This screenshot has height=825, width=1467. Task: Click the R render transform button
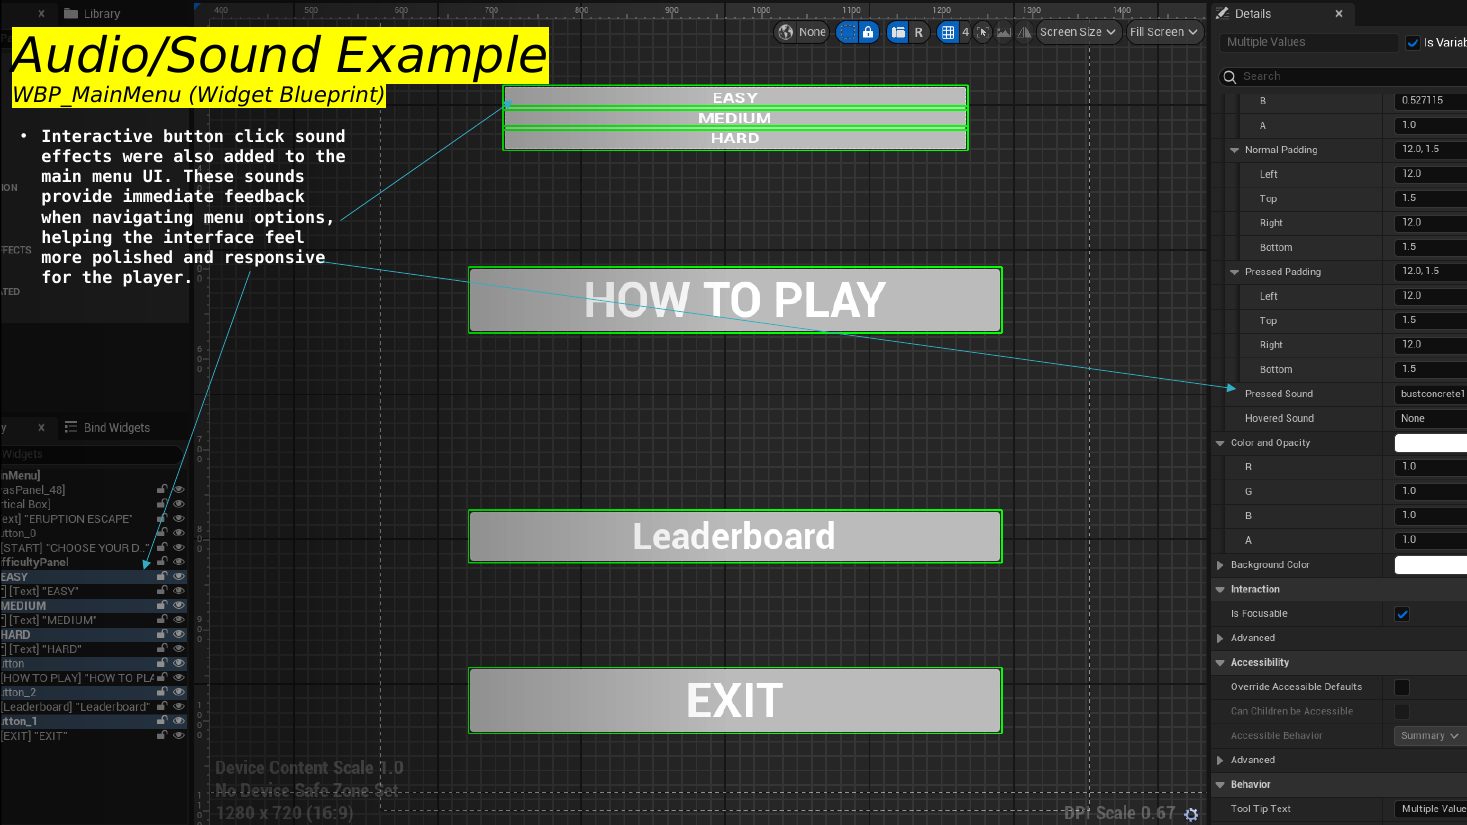[x=918, y=32]
